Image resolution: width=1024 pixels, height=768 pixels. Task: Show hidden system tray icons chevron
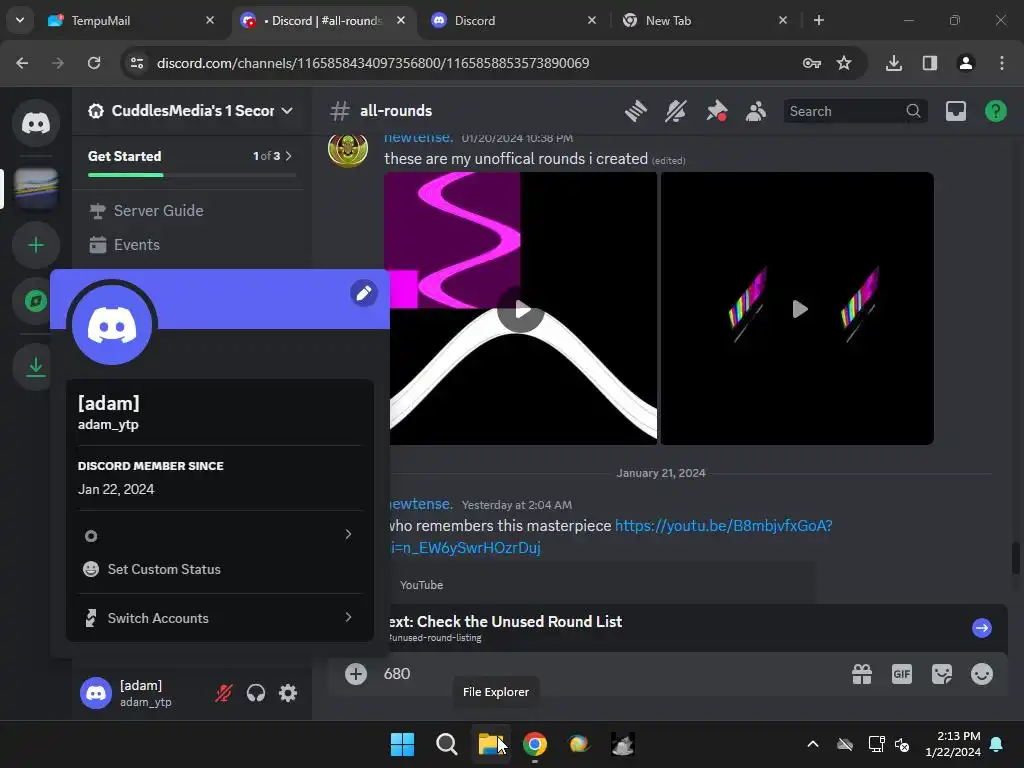click(x=813, y=744)
